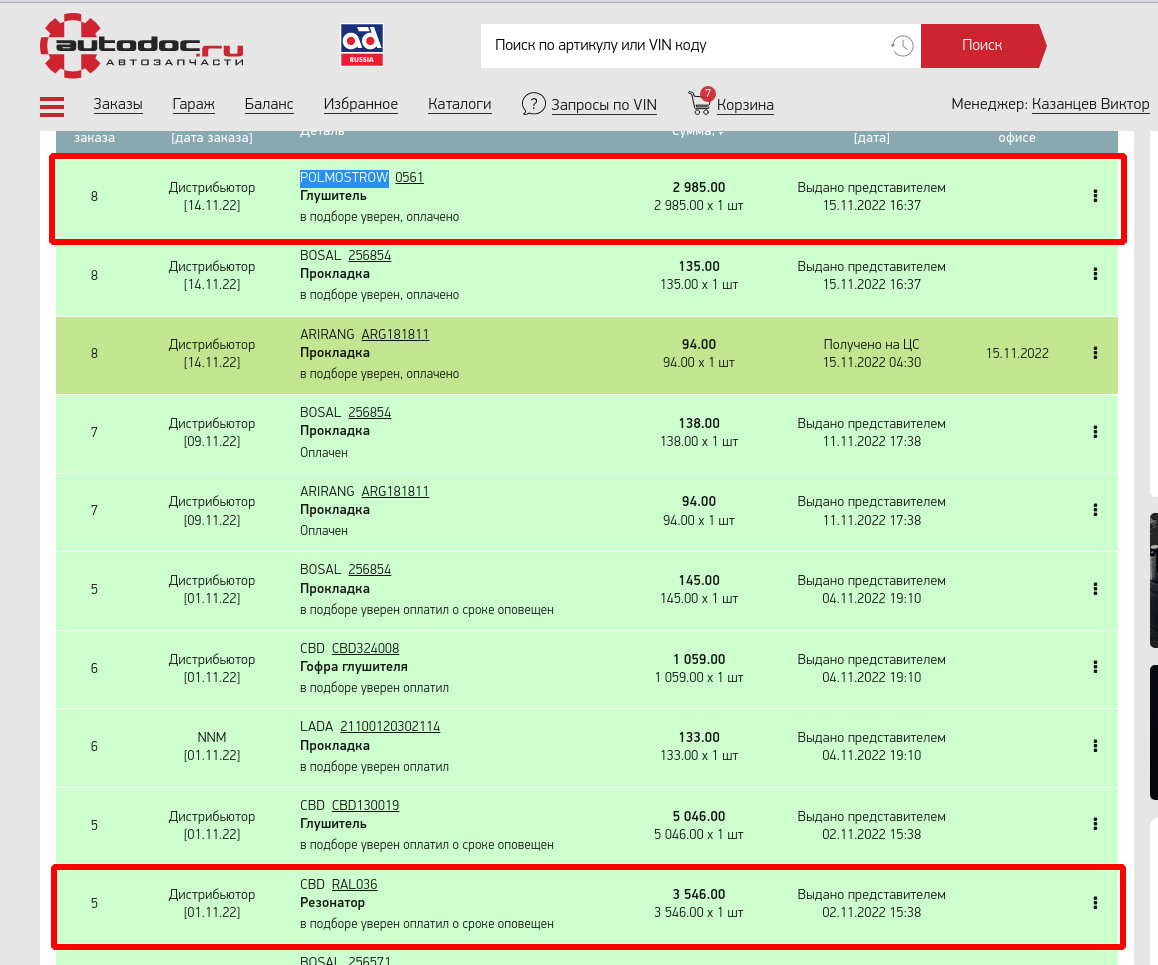This screenshot has width=1158, height=965.
Task: Open row menu for CBD324008 Гофра глушителя
Action: pyautogui.click(x=1095, y=667)
